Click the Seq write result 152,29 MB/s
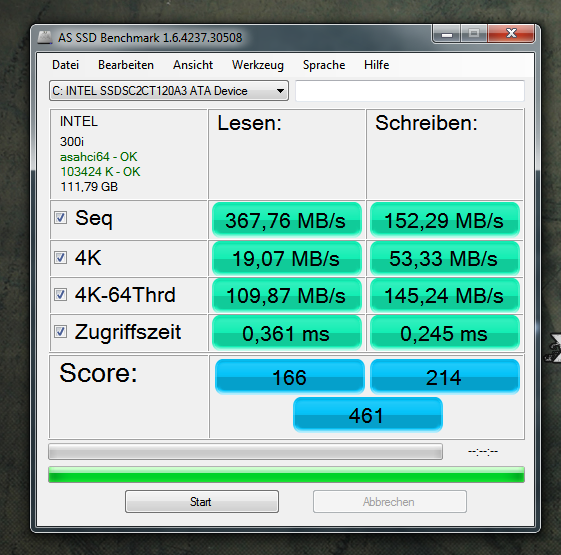The height and width of the screenshot is (555, 561). coord(445,220)
